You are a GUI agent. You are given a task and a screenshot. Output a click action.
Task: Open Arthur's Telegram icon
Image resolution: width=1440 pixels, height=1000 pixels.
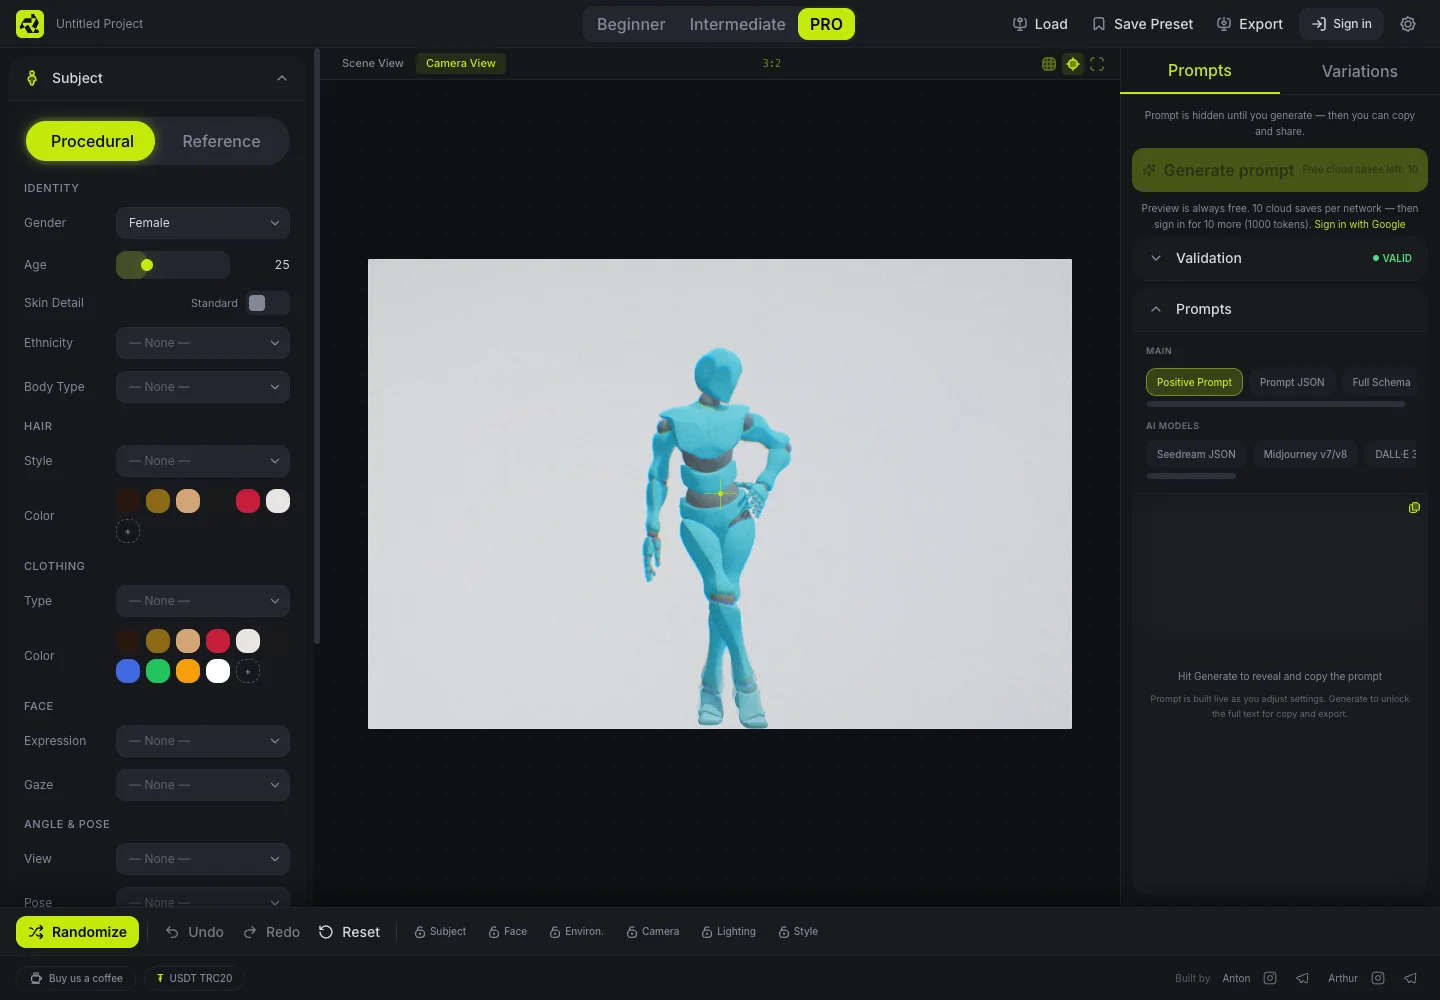coord(1410,978)
